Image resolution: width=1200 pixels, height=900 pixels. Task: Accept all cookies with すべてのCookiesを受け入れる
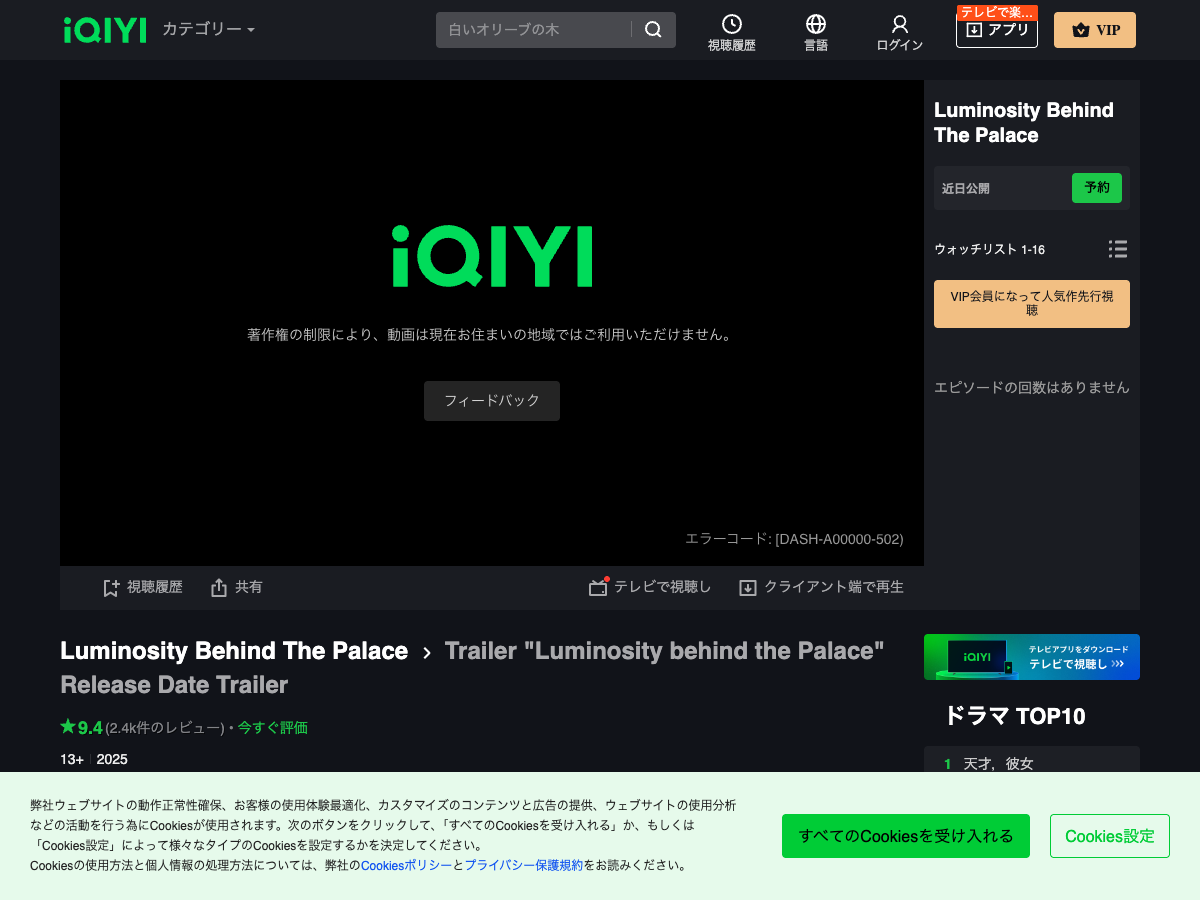(906, 836)
